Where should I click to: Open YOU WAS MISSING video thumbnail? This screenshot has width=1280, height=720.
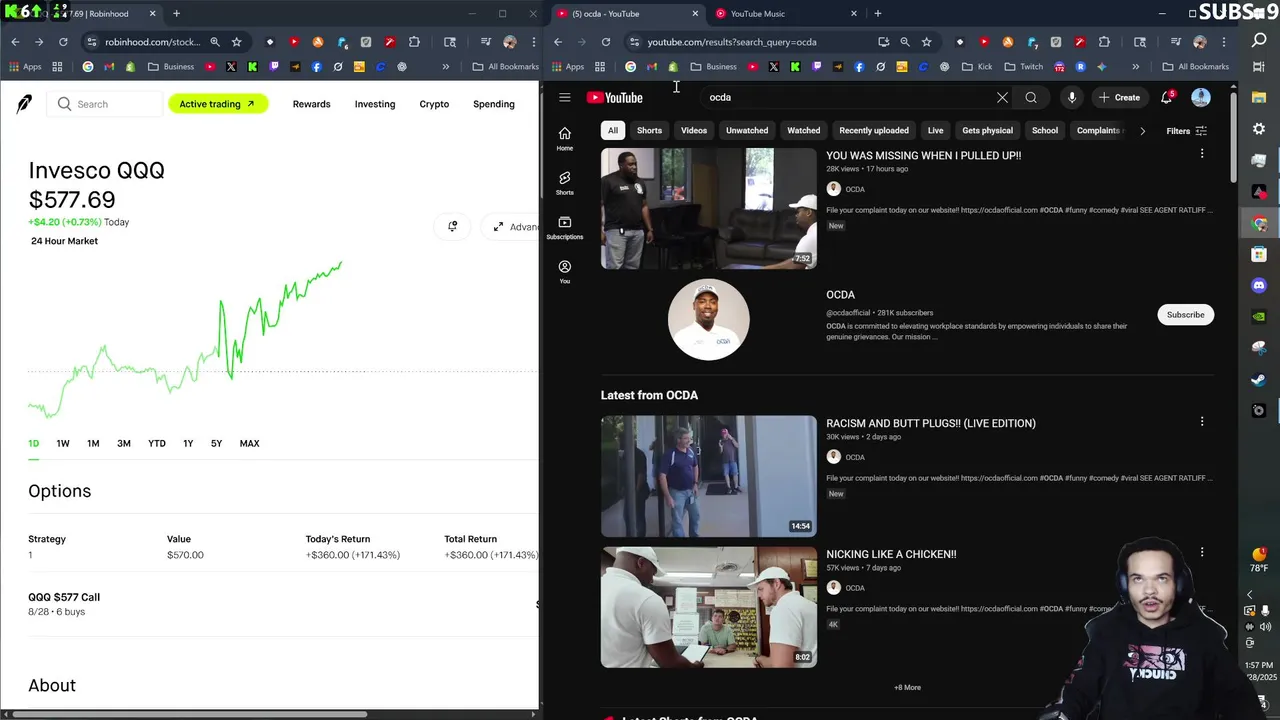click(x=708, y=208)
